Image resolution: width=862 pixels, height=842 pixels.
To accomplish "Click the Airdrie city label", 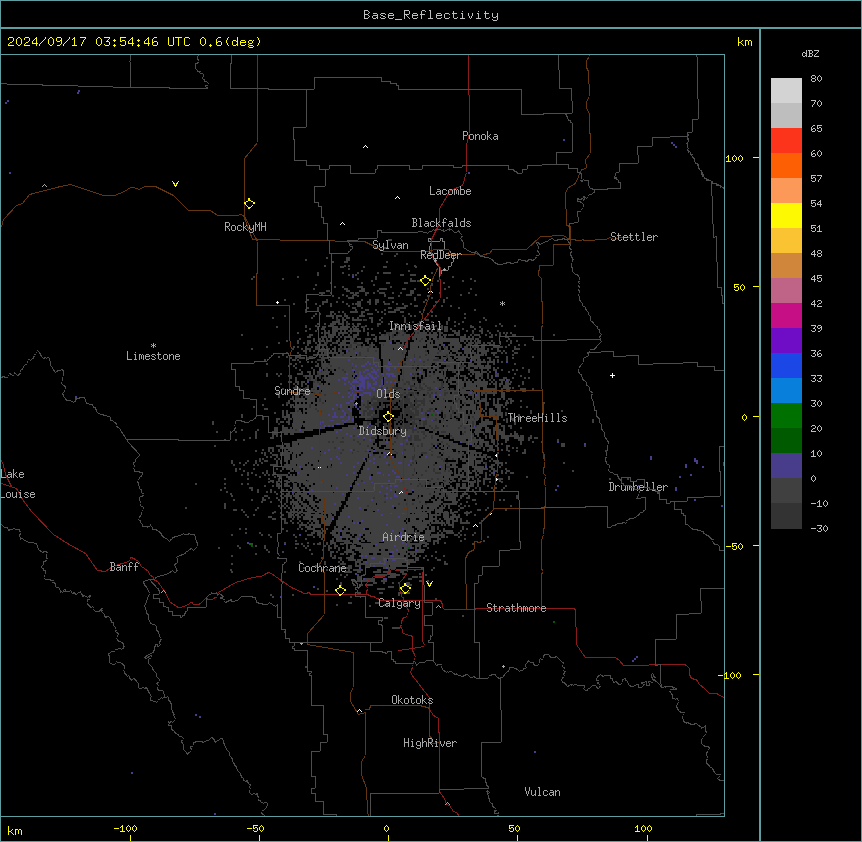I will [403, 537].
